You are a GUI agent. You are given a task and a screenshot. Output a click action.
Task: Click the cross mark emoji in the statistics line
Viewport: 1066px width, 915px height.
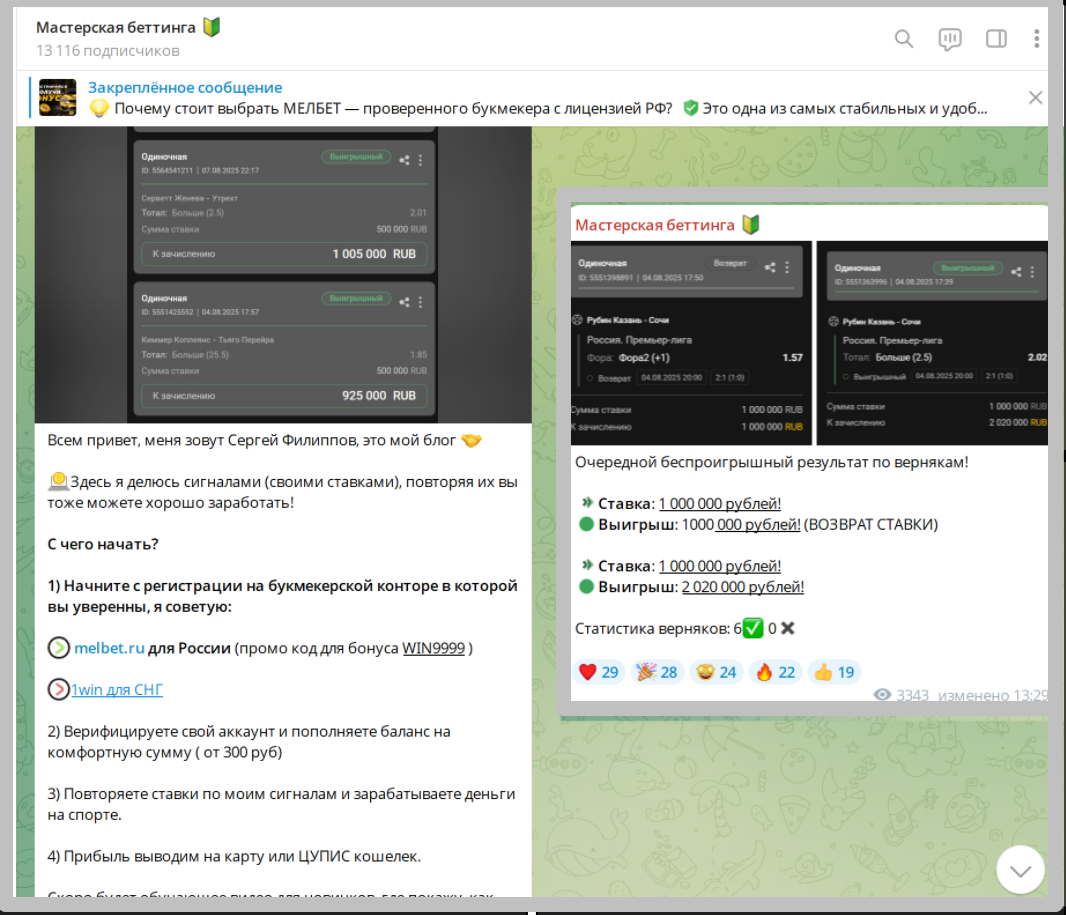787,628
